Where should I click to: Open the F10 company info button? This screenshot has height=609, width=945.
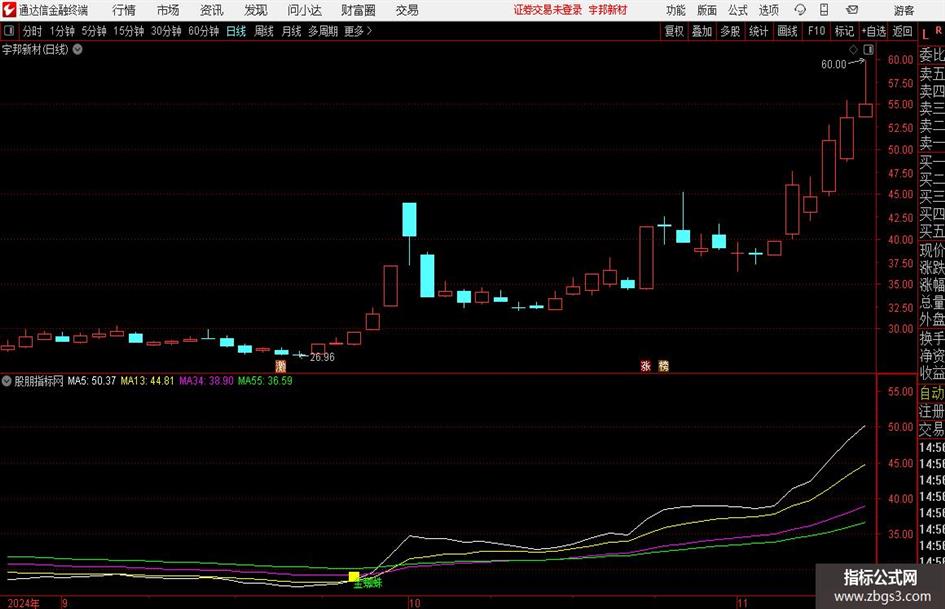(817, 31)
